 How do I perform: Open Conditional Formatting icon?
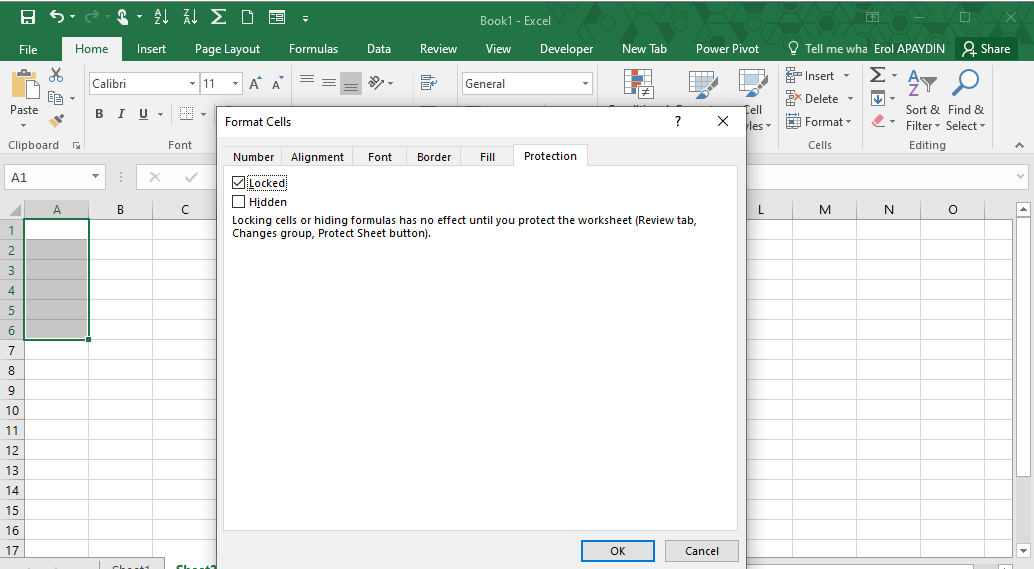(638, 84)
